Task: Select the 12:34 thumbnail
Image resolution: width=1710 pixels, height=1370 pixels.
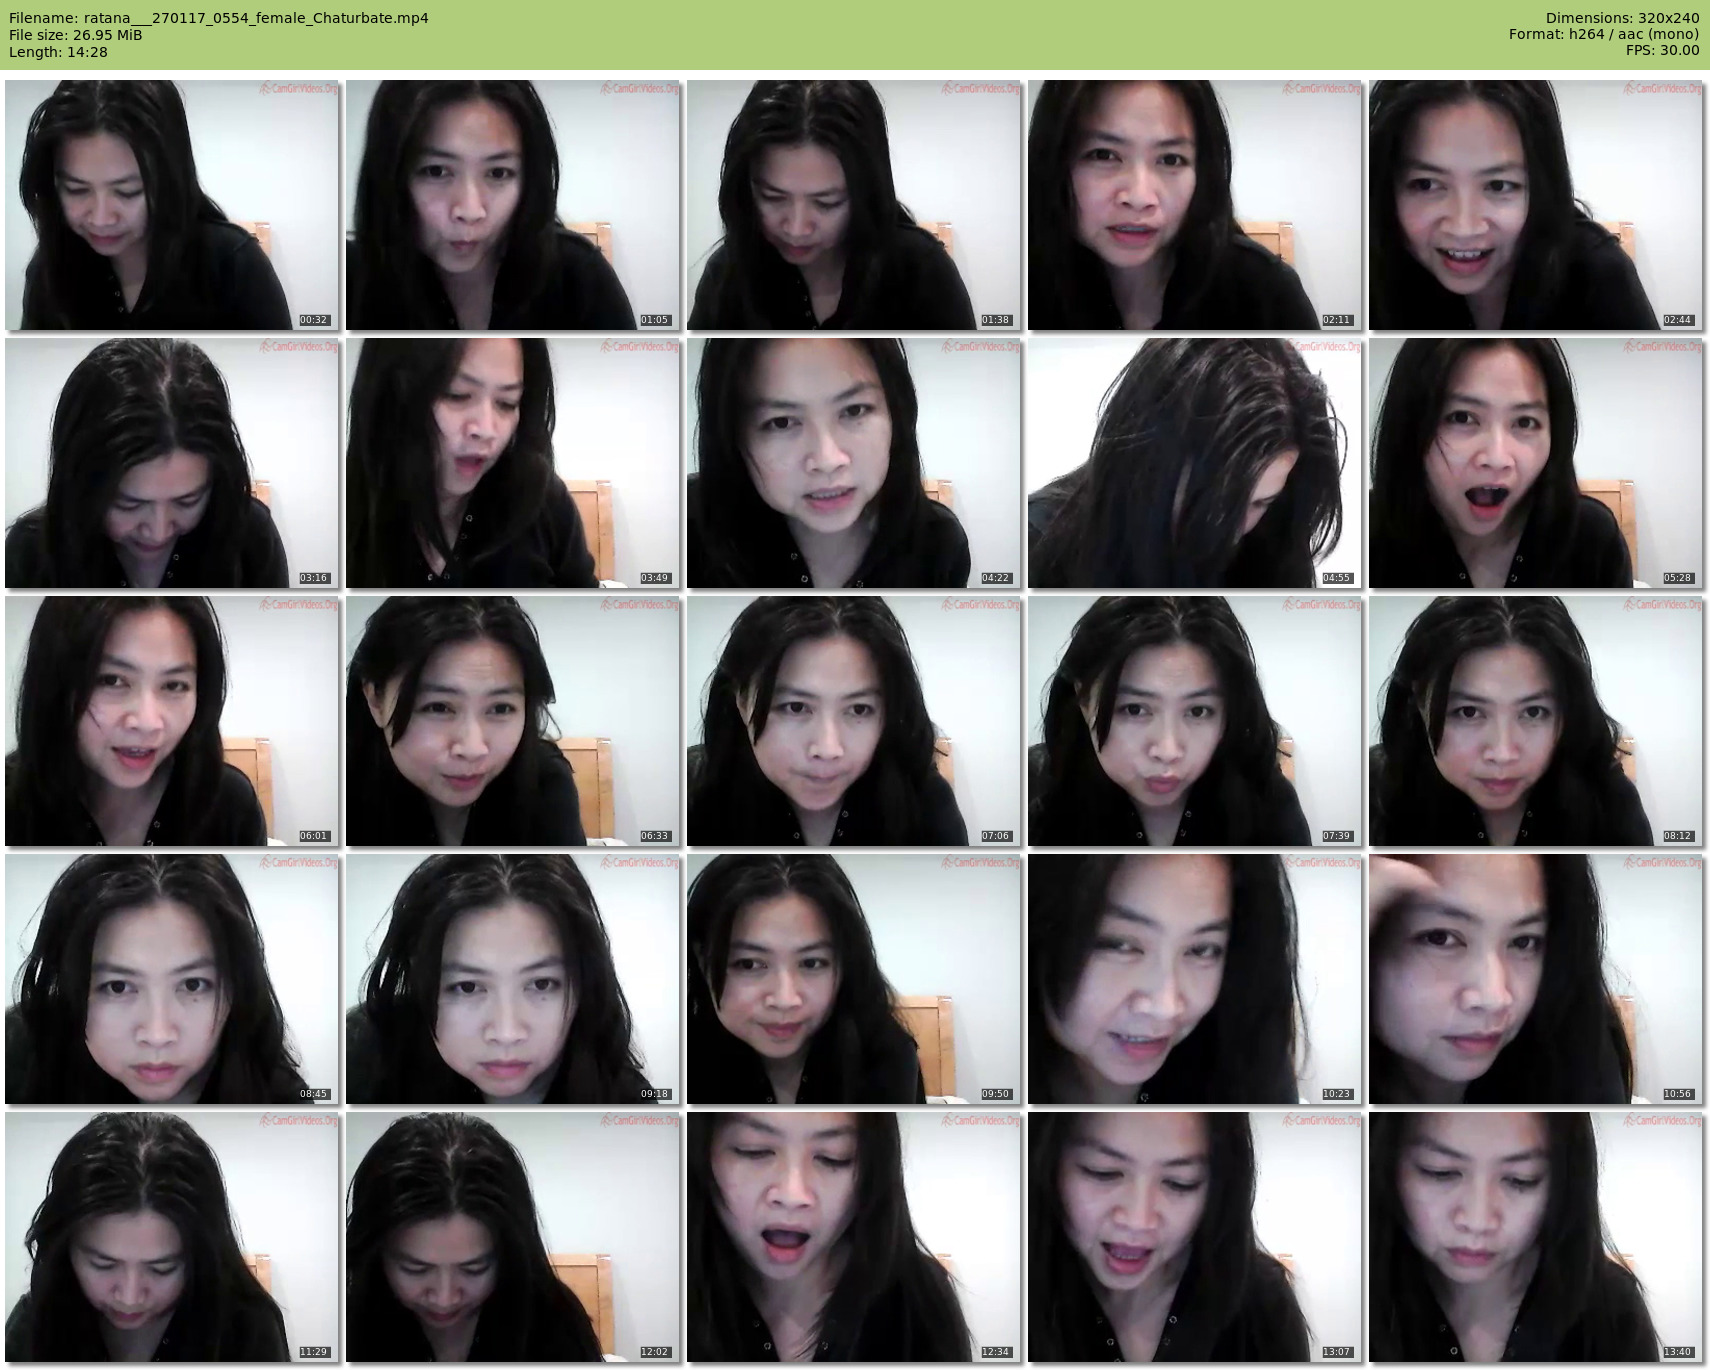Action: point(854,1237)
